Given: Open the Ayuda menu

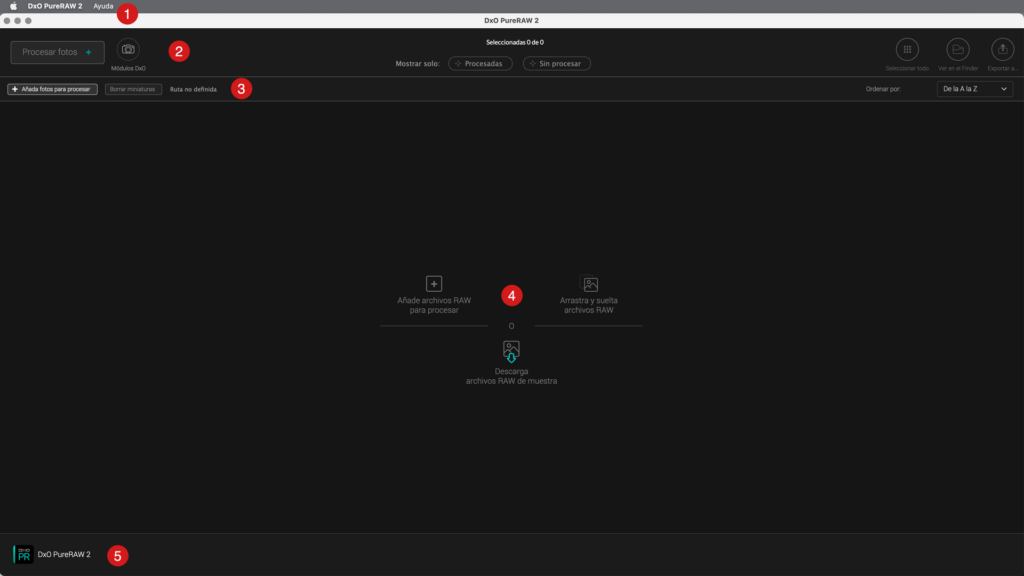Looking at the screenshot, I should point(103,6).
